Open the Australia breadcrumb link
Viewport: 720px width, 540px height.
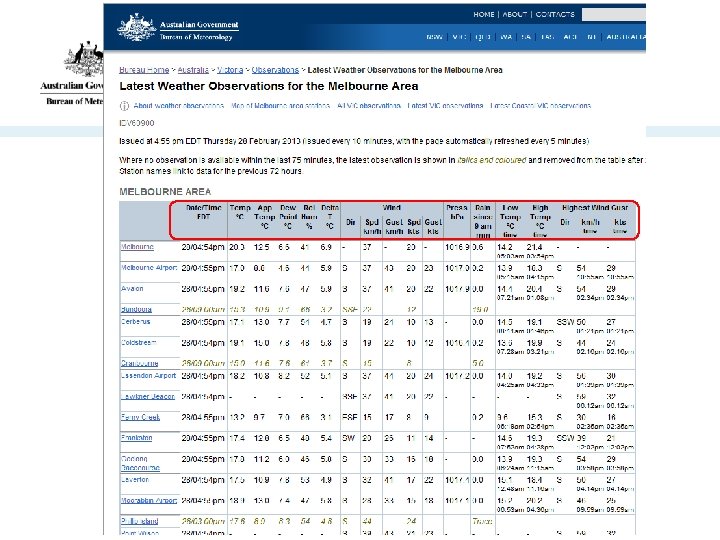(193, 70)
